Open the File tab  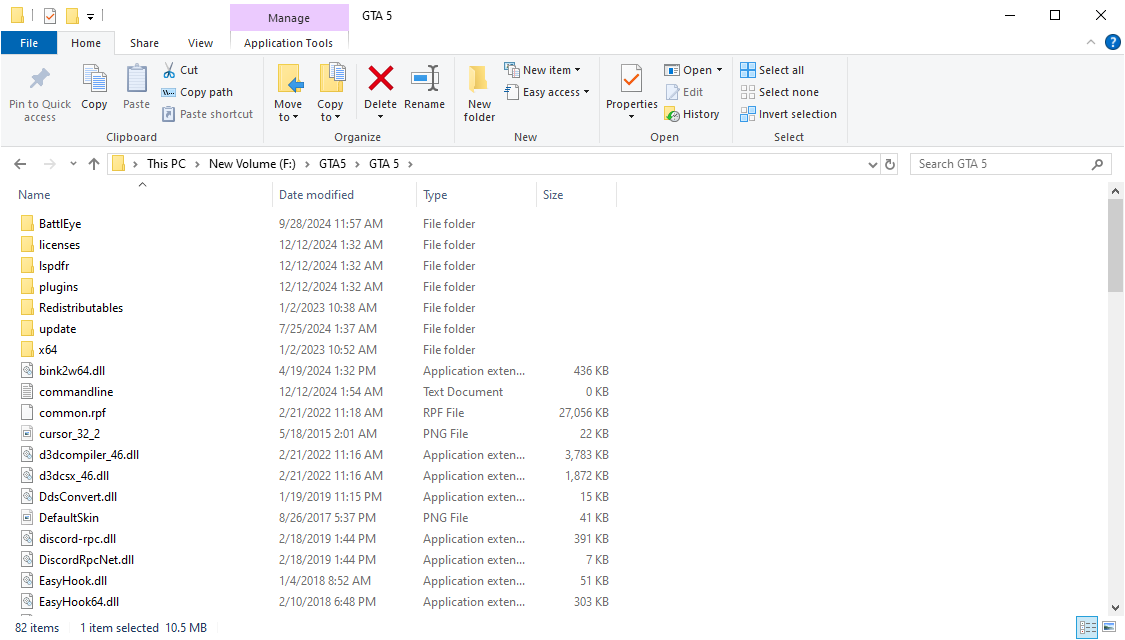(29, 43)
